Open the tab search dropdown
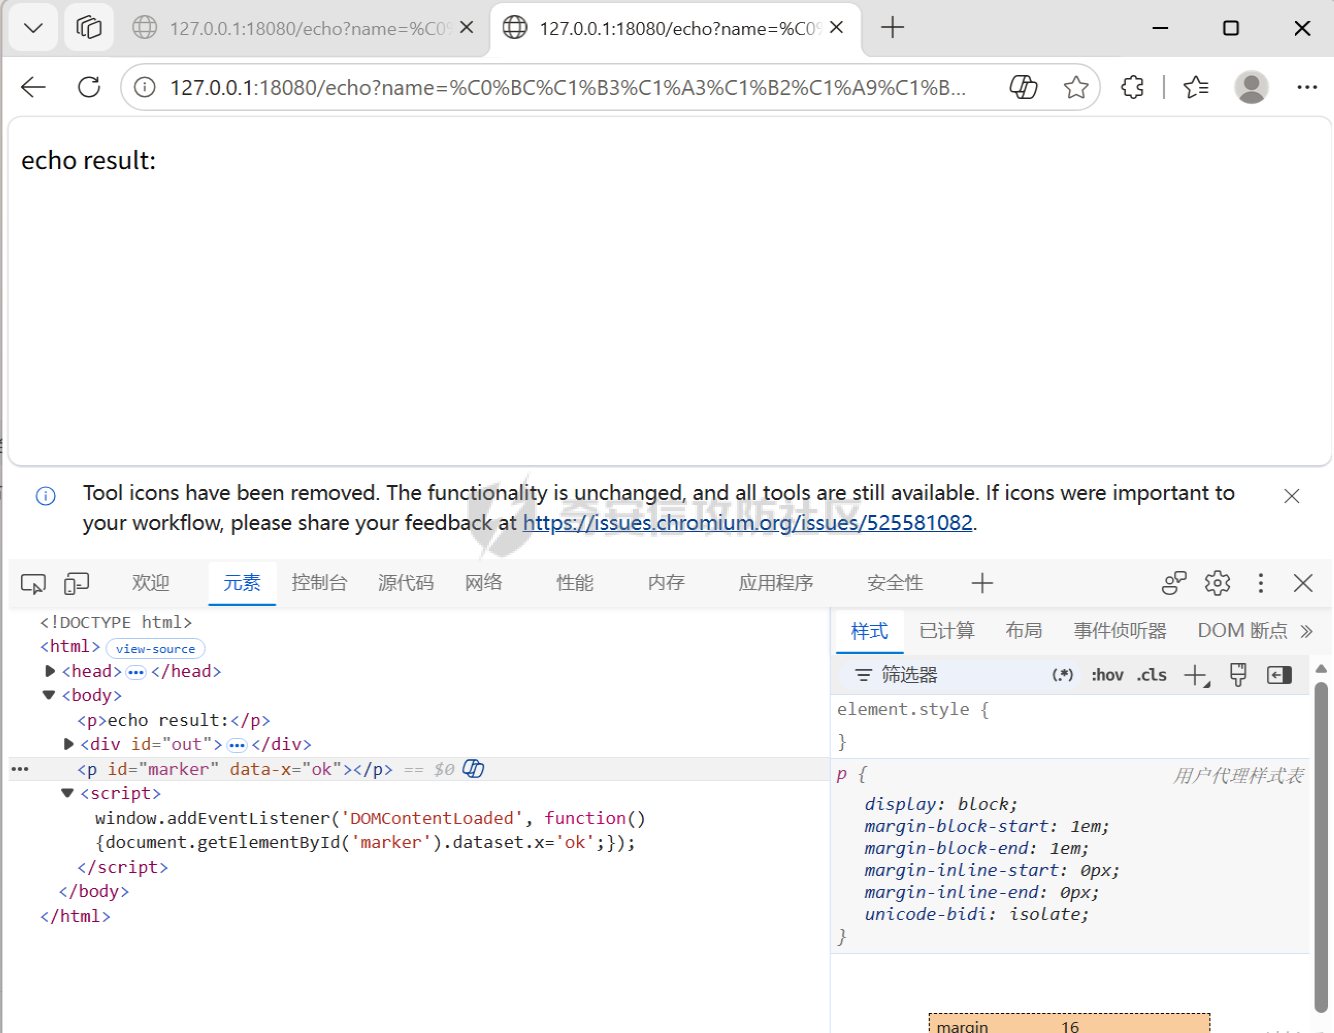The image size is (1334, 1033). point(33,28)
